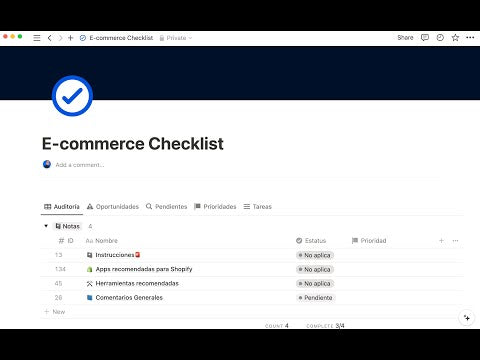Open the comments panel icon
The width and height of the screenshot is (480, 360).
[x=425, y=38]
